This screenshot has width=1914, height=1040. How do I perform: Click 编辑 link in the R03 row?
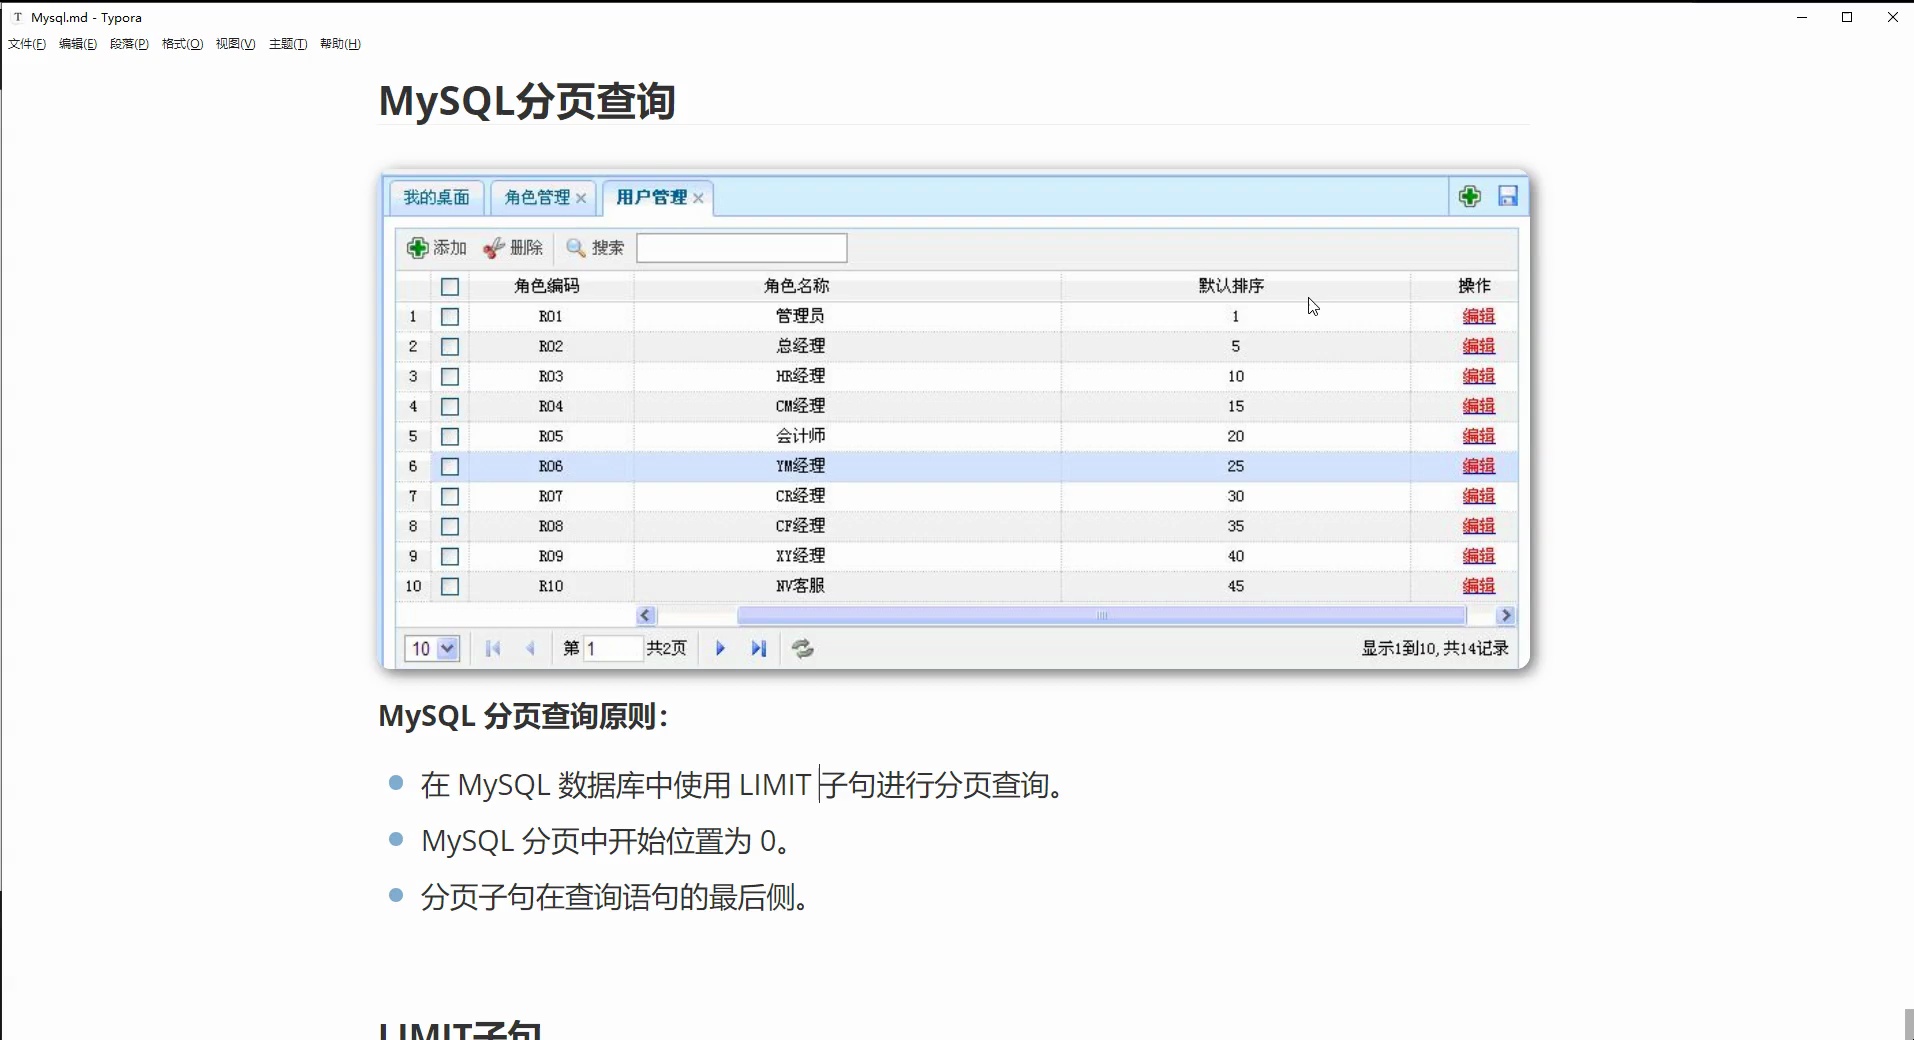(1479, 376)
